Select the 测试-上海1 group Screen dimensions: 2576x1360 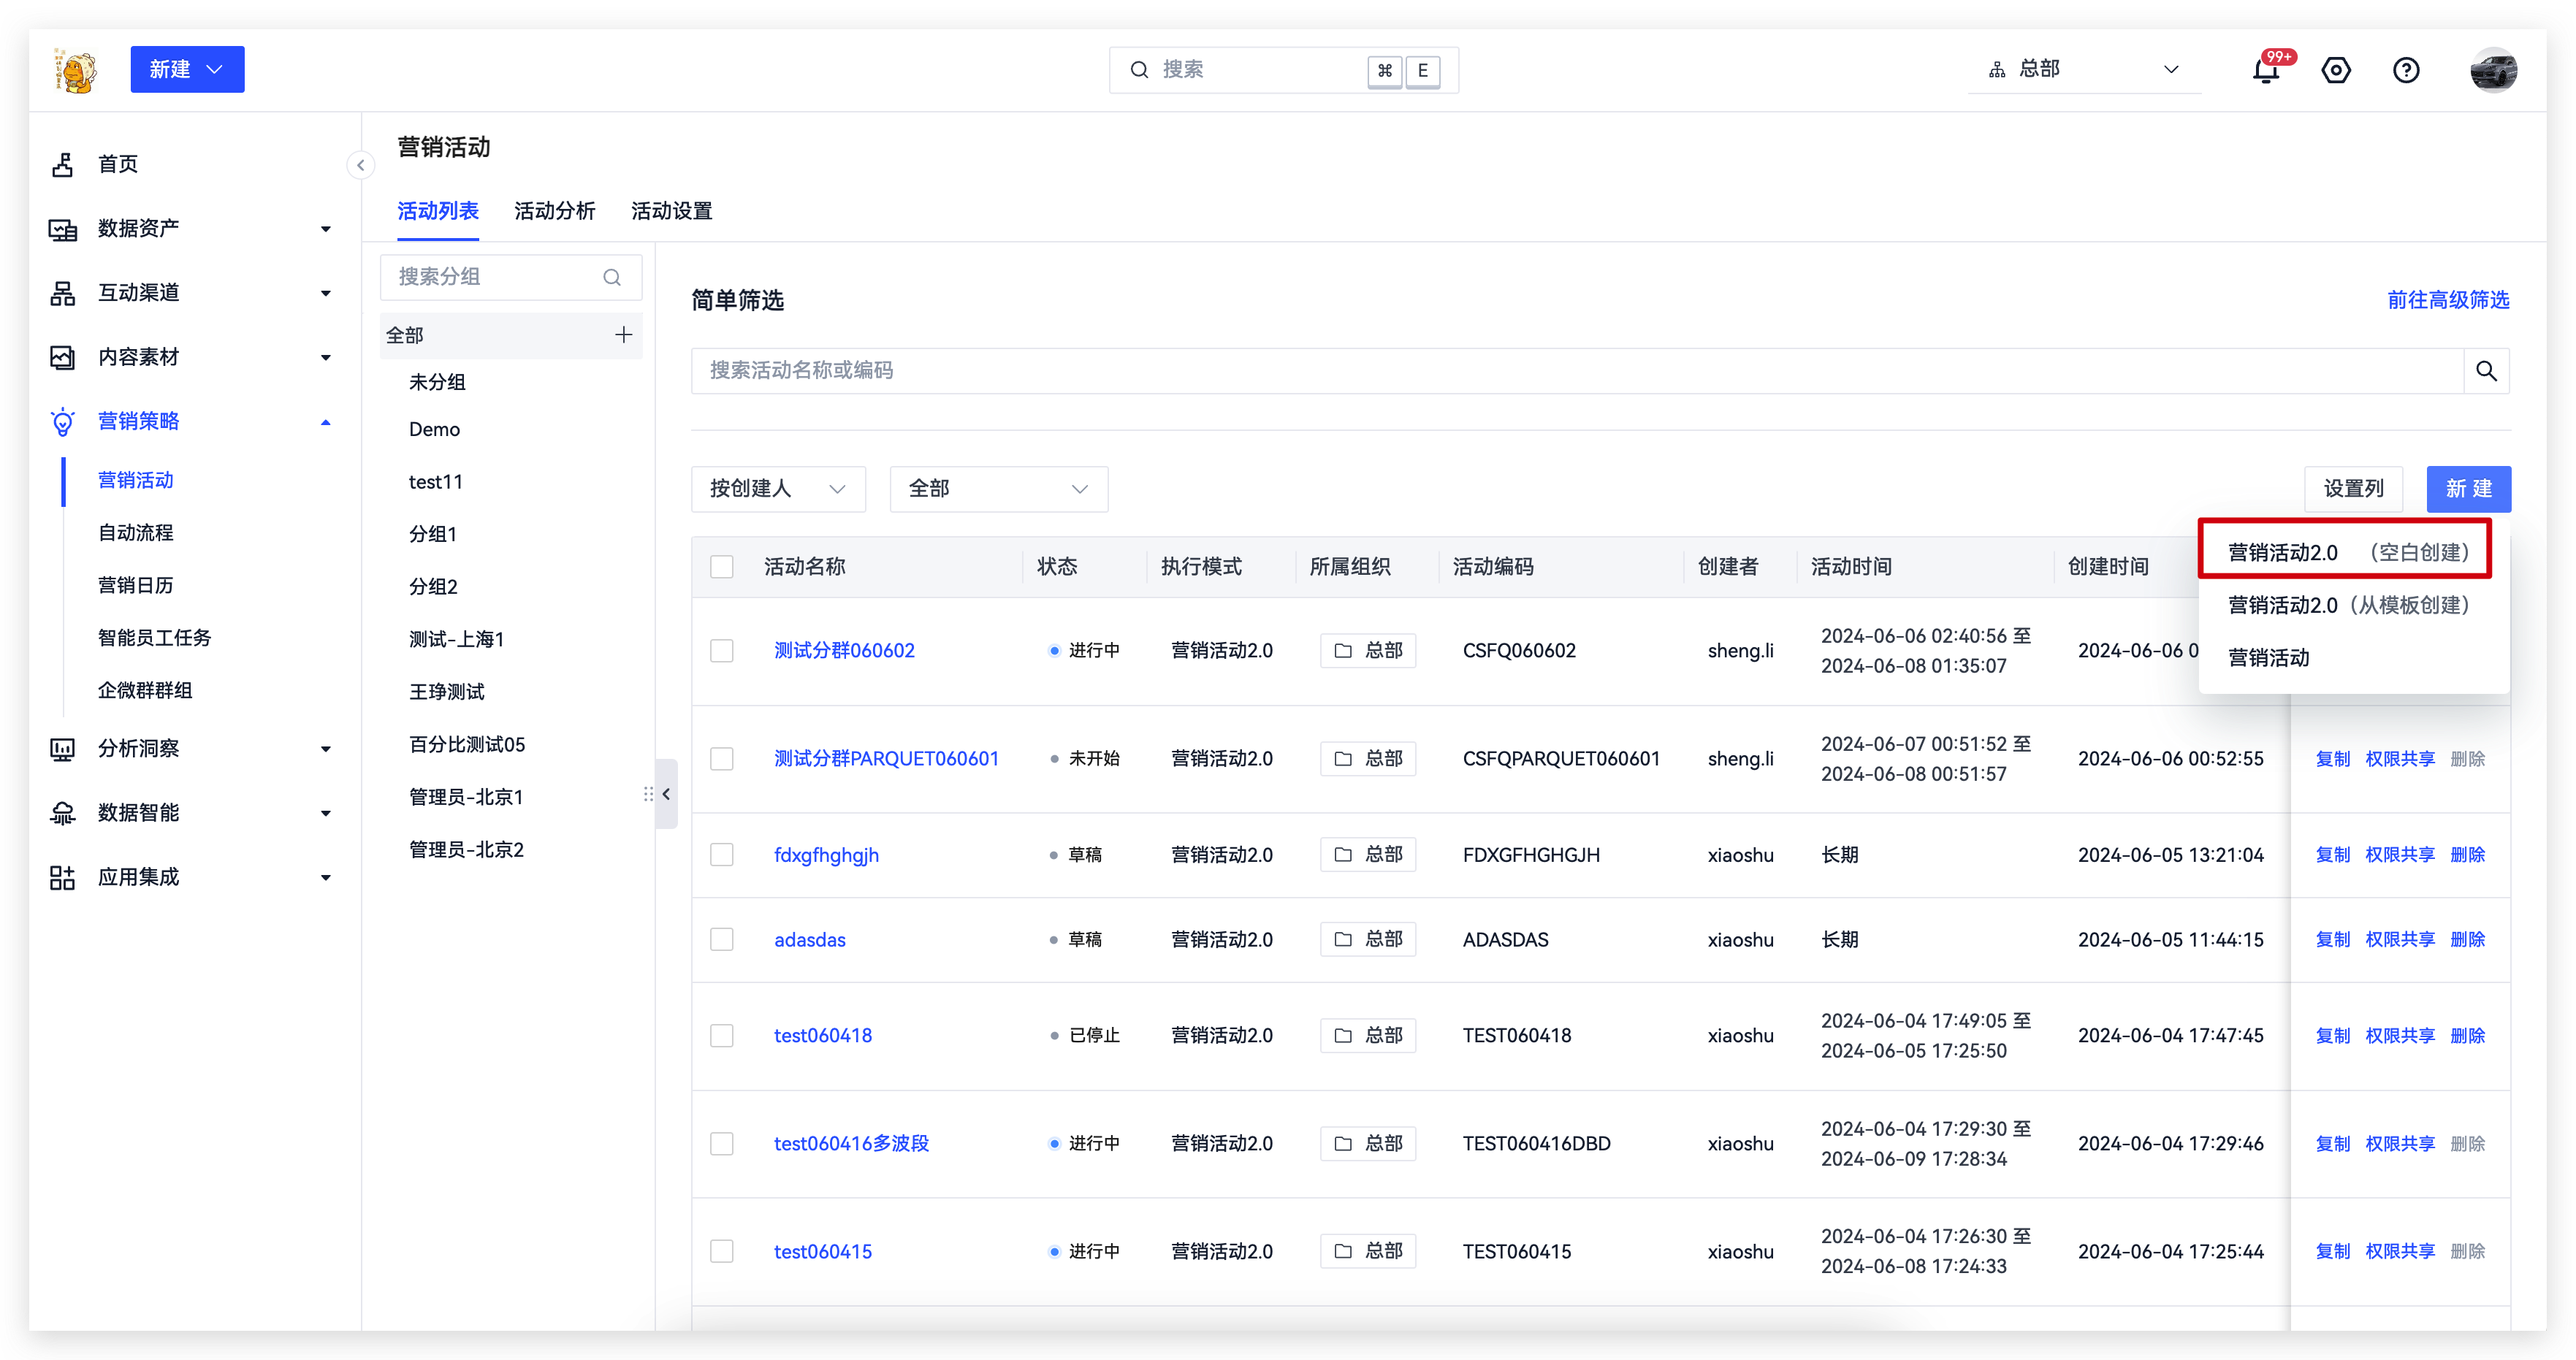click(x=457, y=640)
